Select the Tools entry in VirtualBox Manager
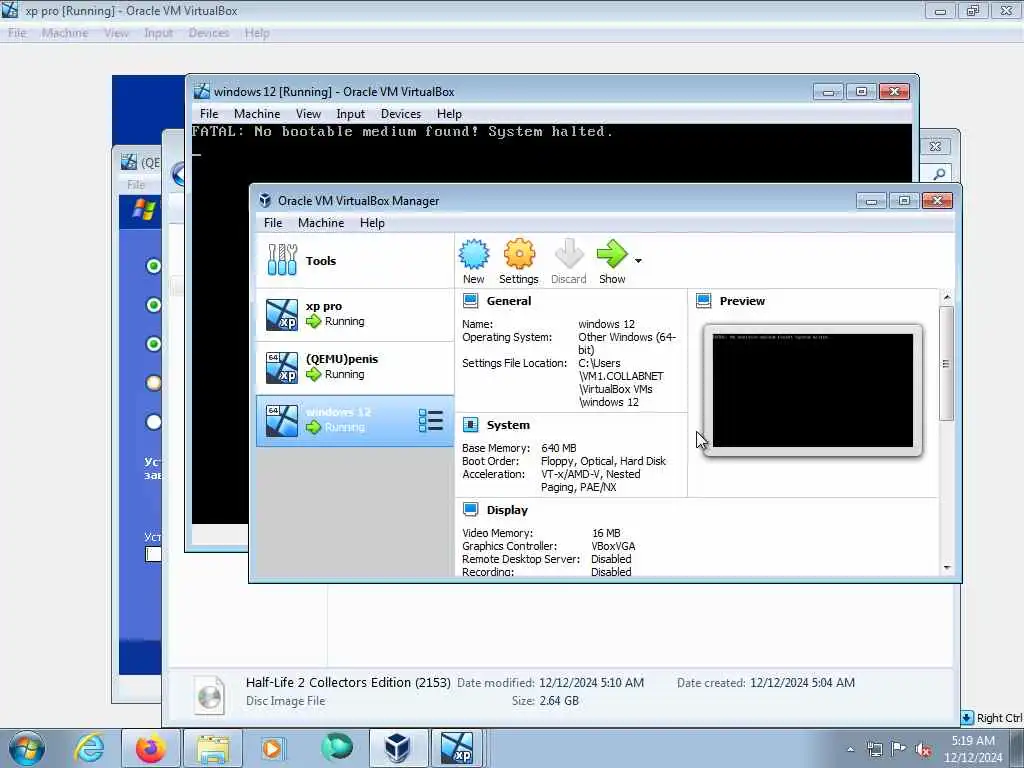 click(355, 261)
